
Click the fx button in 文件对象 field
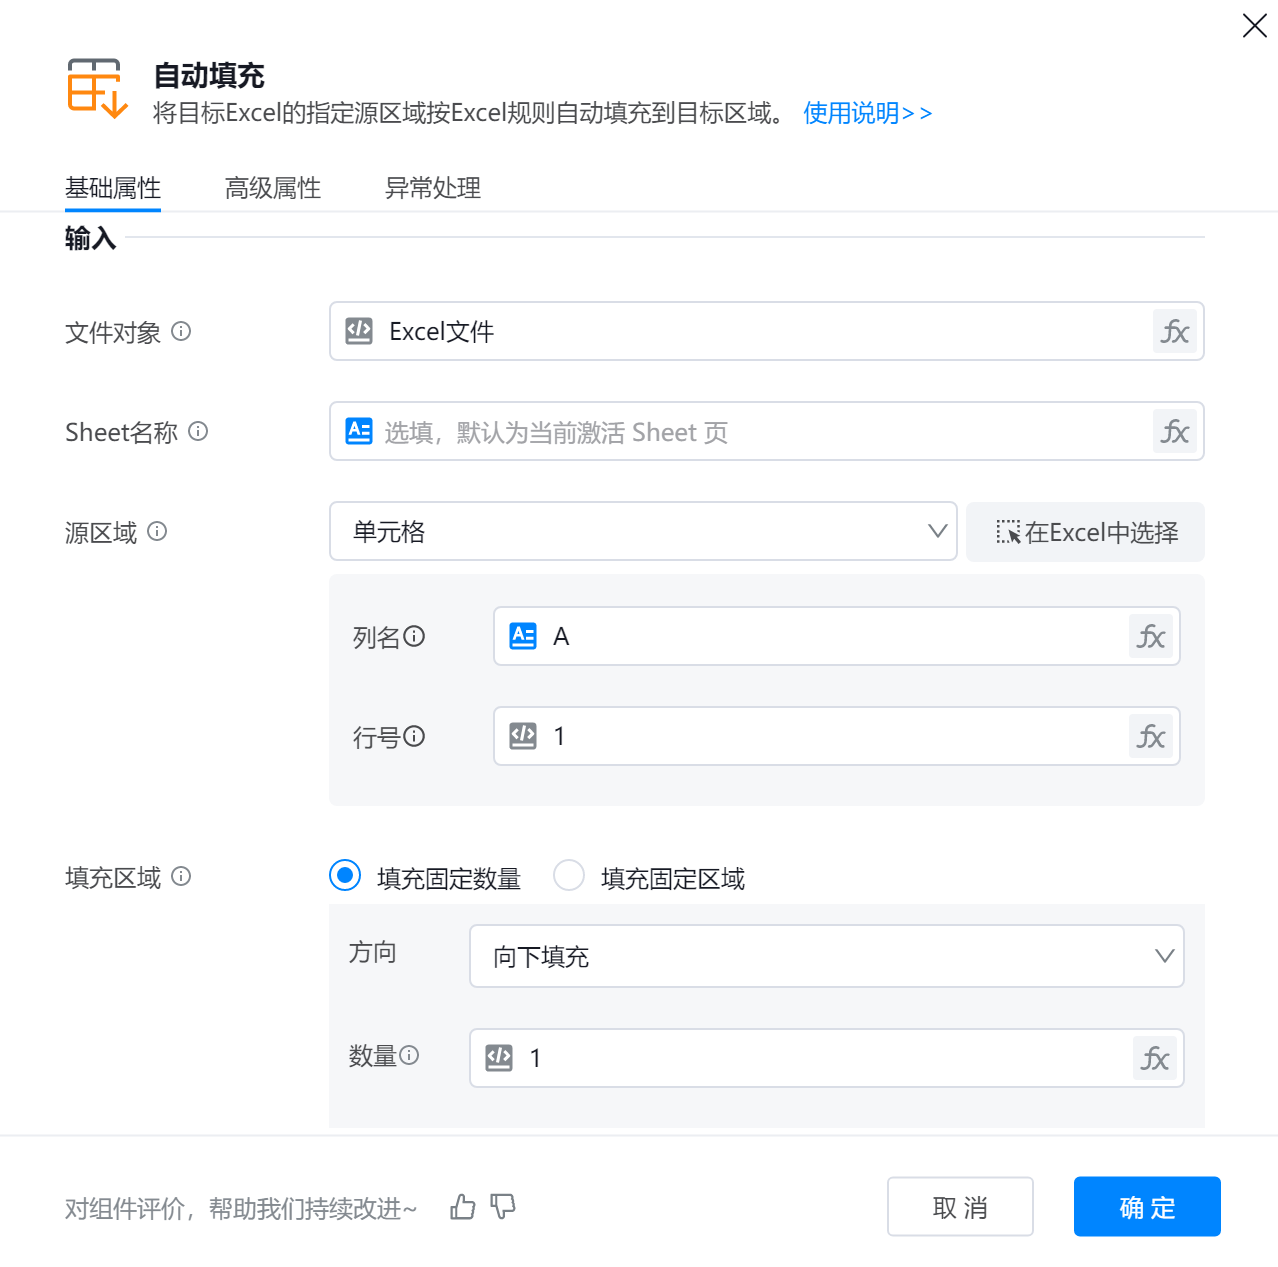point(1174,332)
